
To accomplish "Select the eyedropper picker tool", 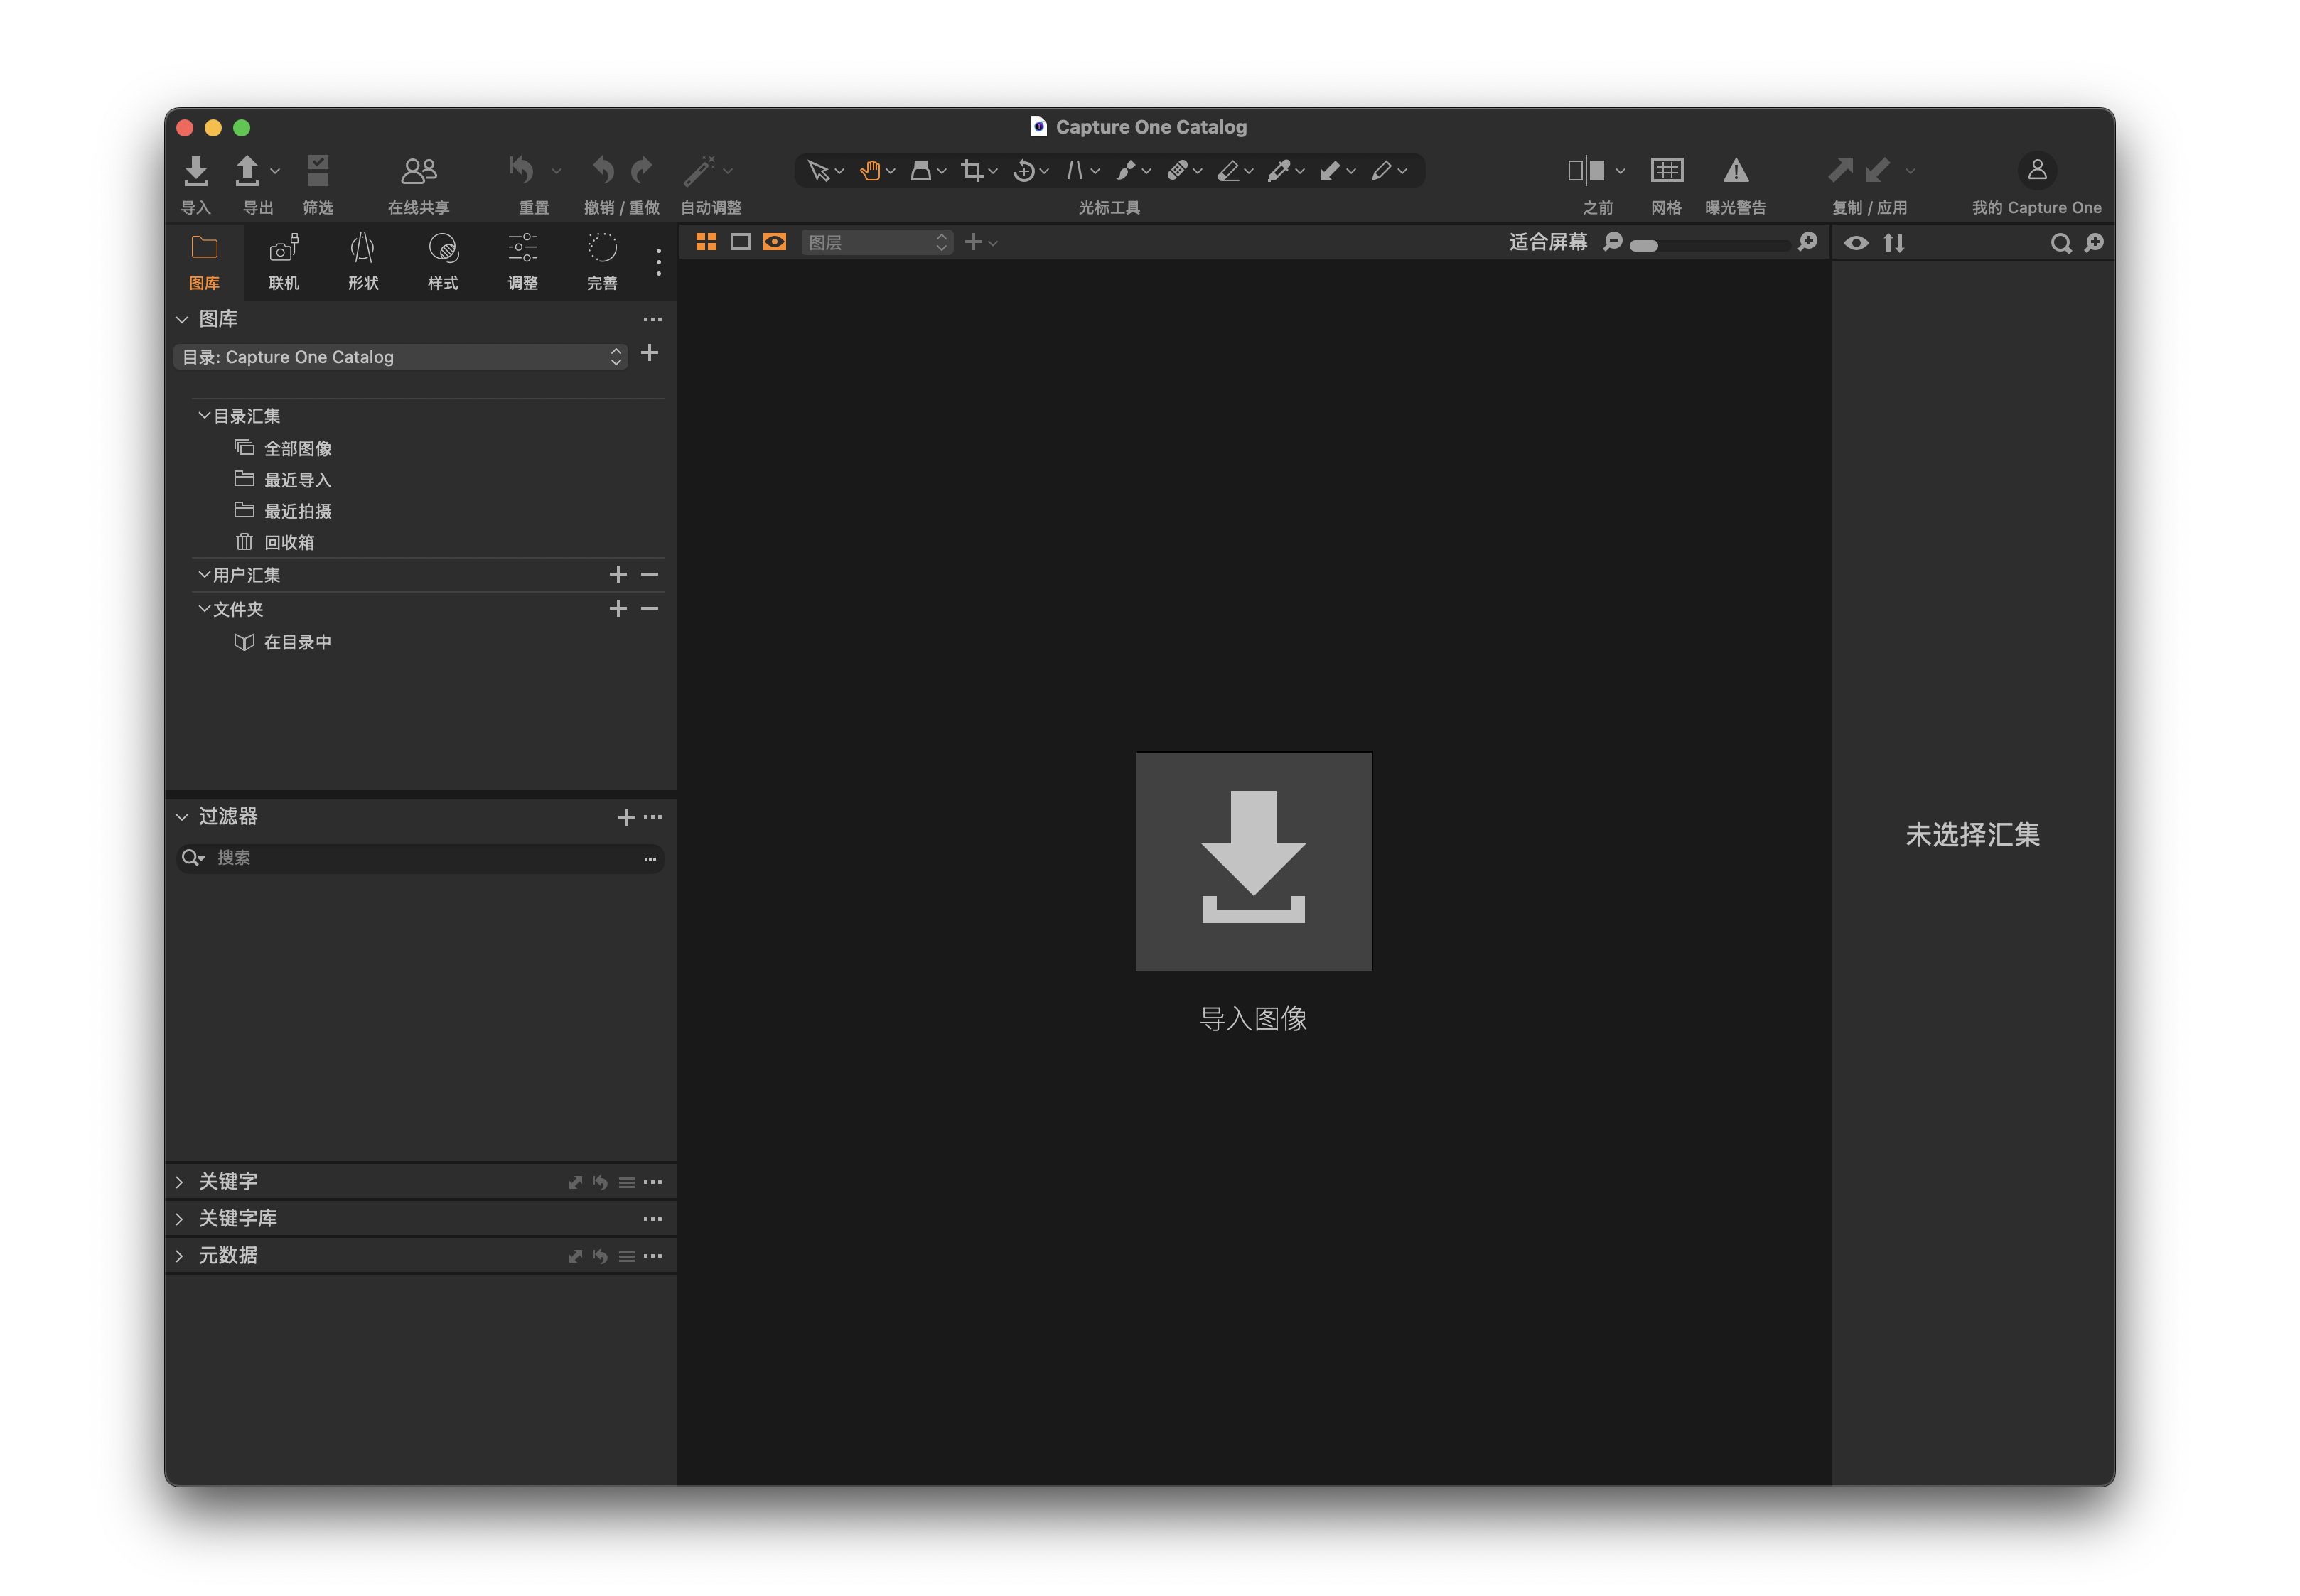I will coord(1279,171).
